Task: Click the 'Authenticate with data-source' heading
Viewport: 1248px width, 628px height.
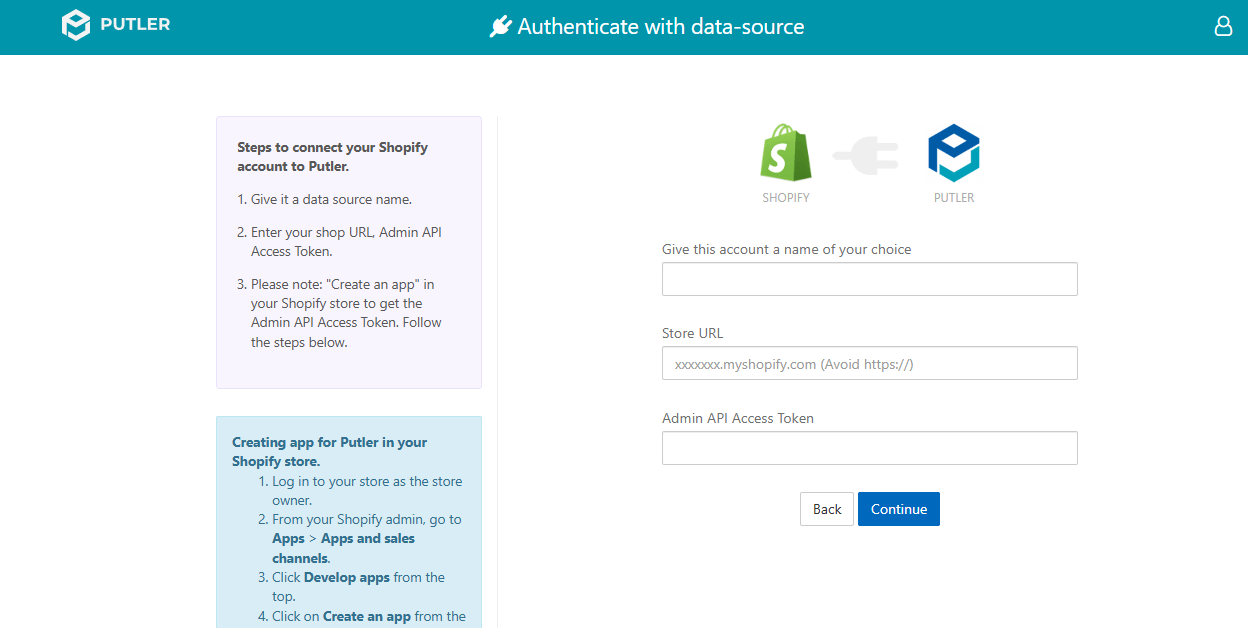Action: pyautogui.click(x=661, y=27)
